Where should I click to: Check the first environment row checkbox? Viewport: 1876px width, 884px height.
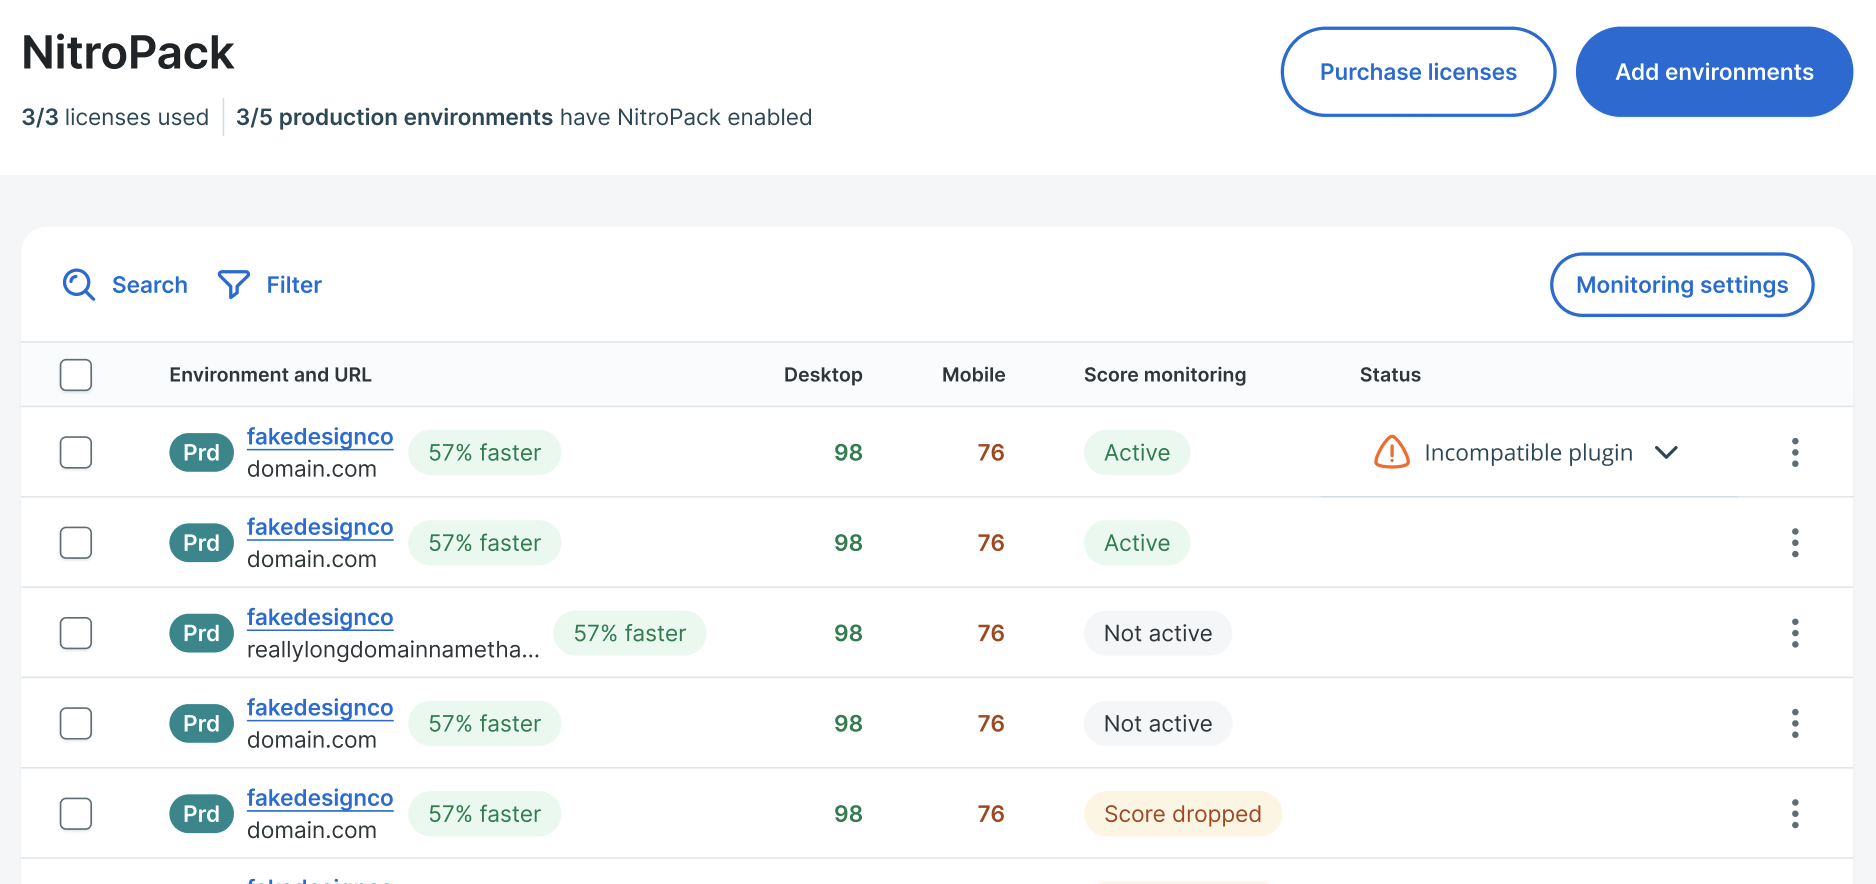(76, 453)
